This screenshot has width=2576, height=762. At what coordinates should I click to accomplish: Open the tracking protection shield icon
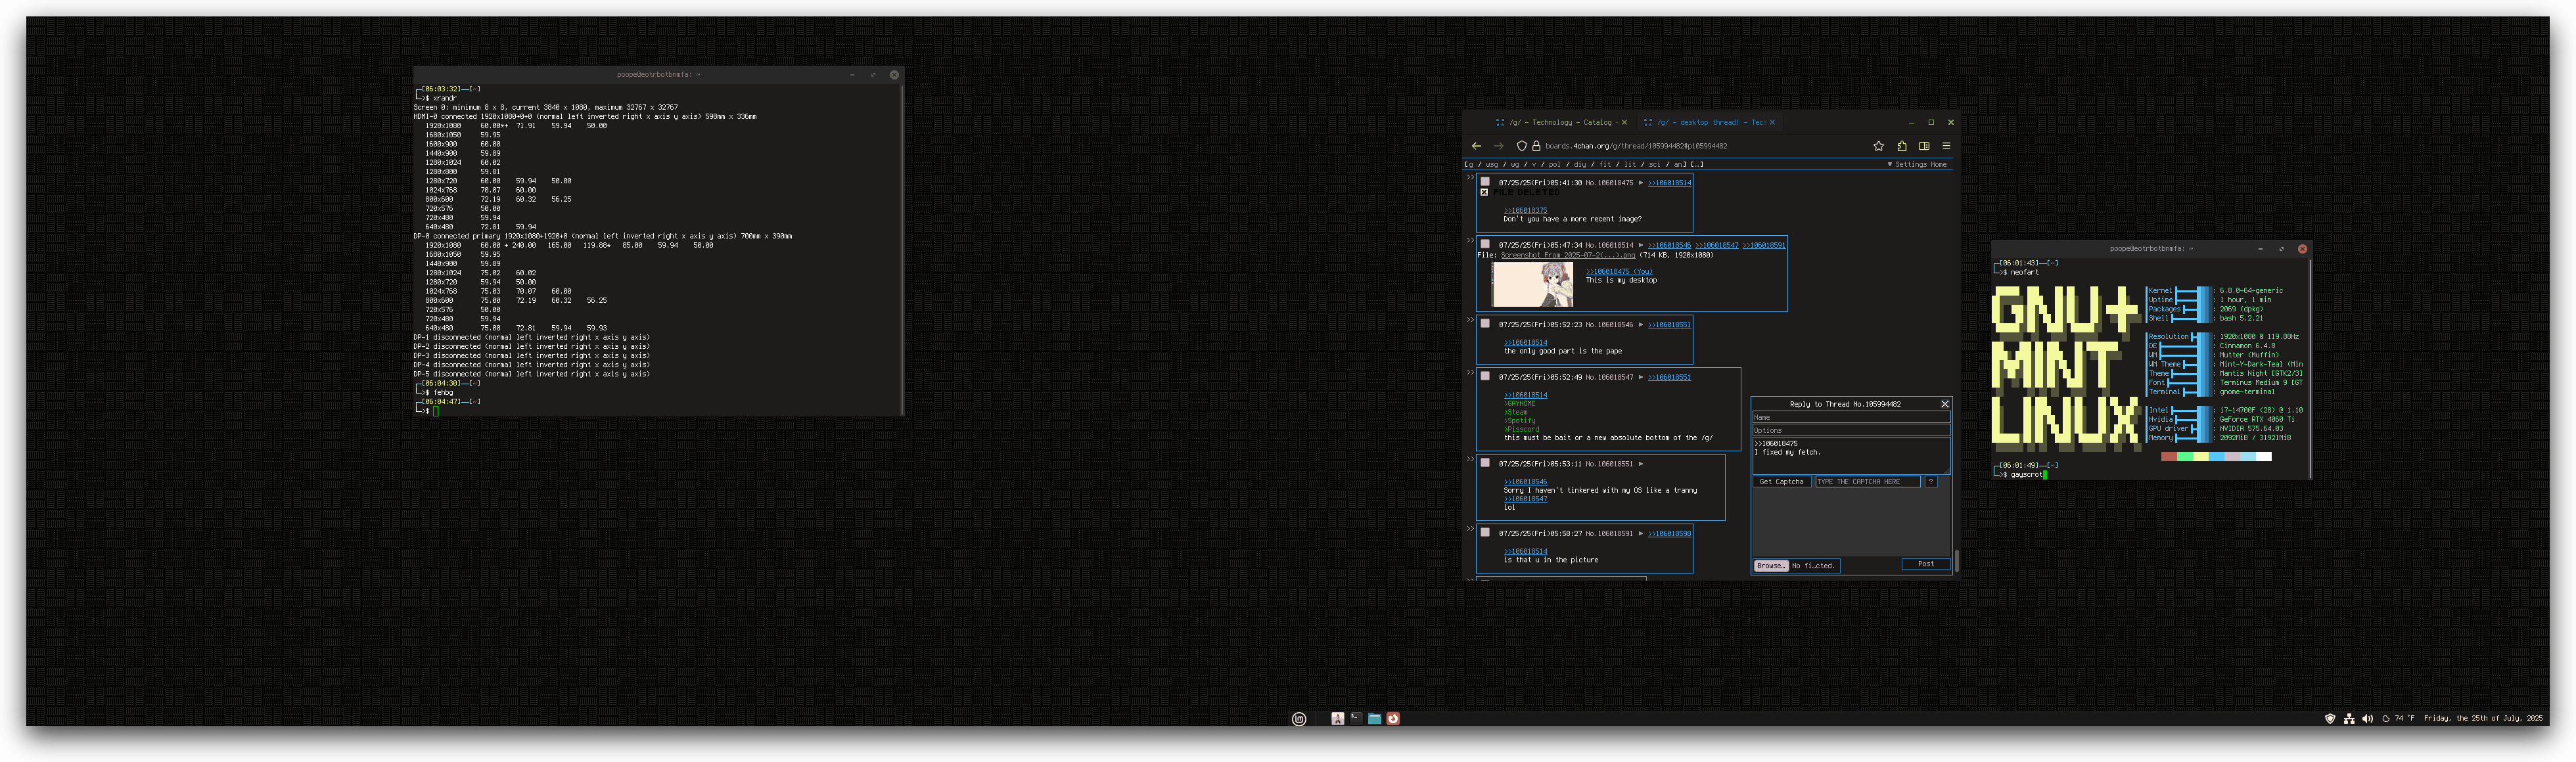pyautogui.click(x=1521, y=146)
